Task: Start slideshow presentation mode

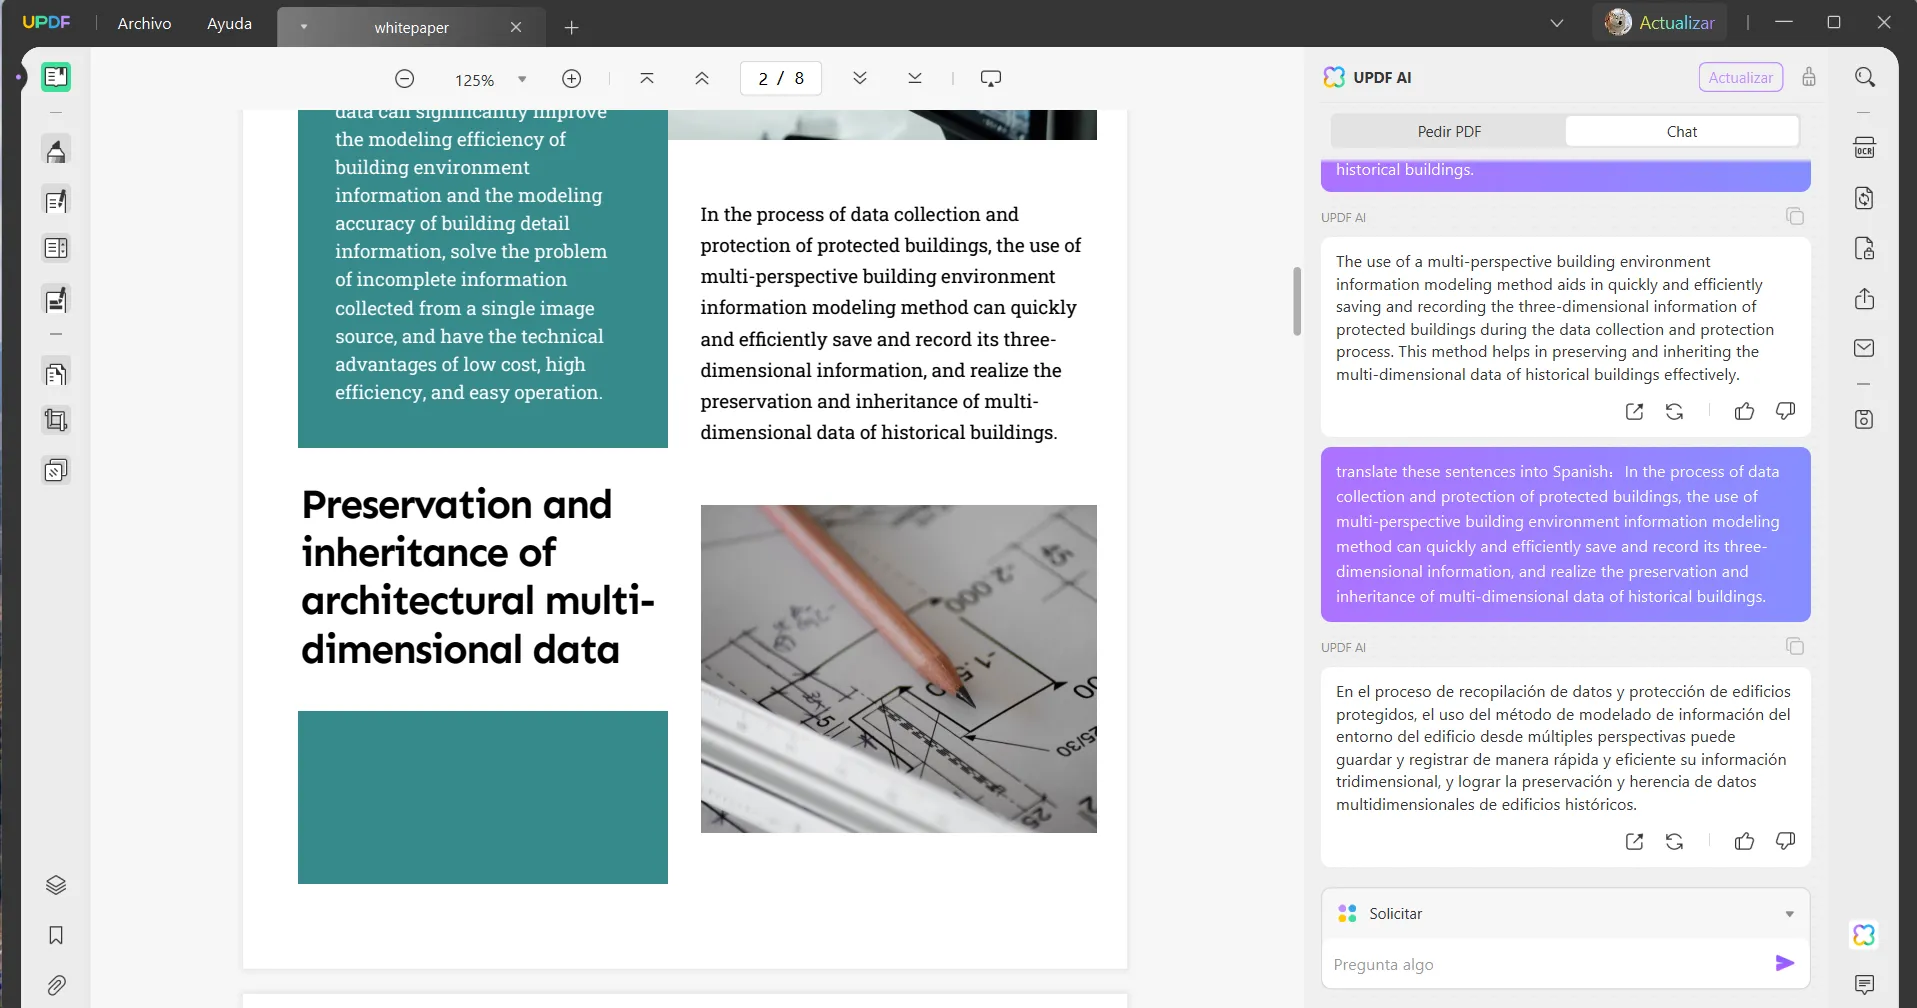Action: coord(991,78)
